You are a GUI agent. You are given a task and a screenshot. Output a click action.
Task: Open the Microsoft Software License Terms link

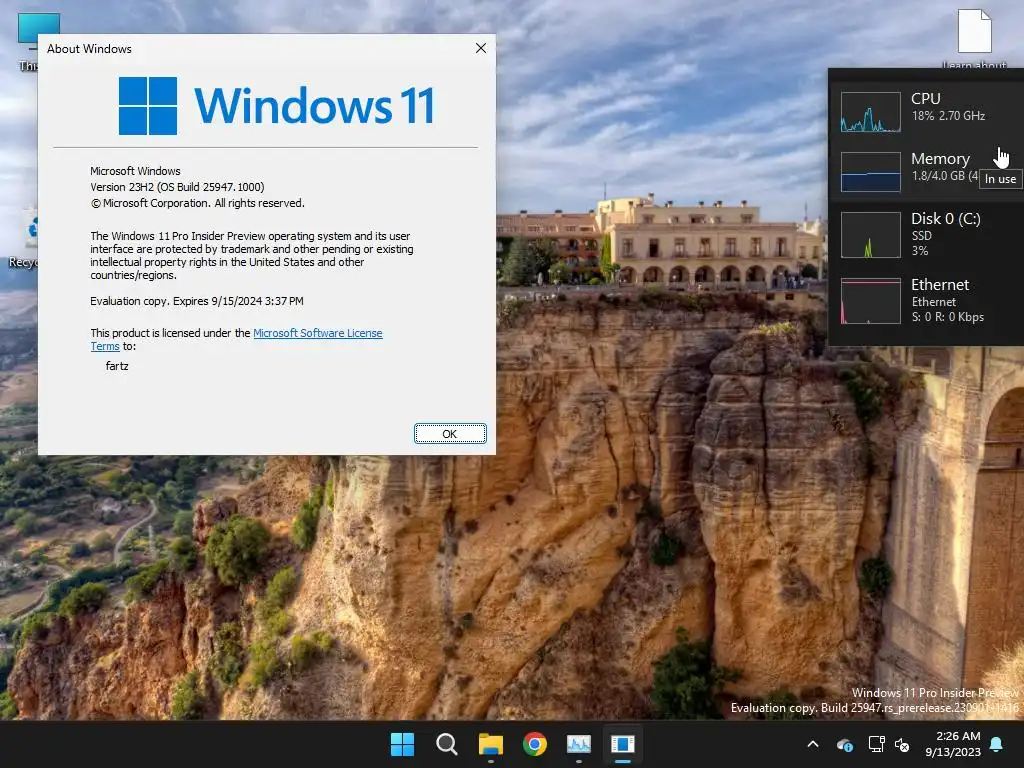pyautogui.click(x=317, y=333)
